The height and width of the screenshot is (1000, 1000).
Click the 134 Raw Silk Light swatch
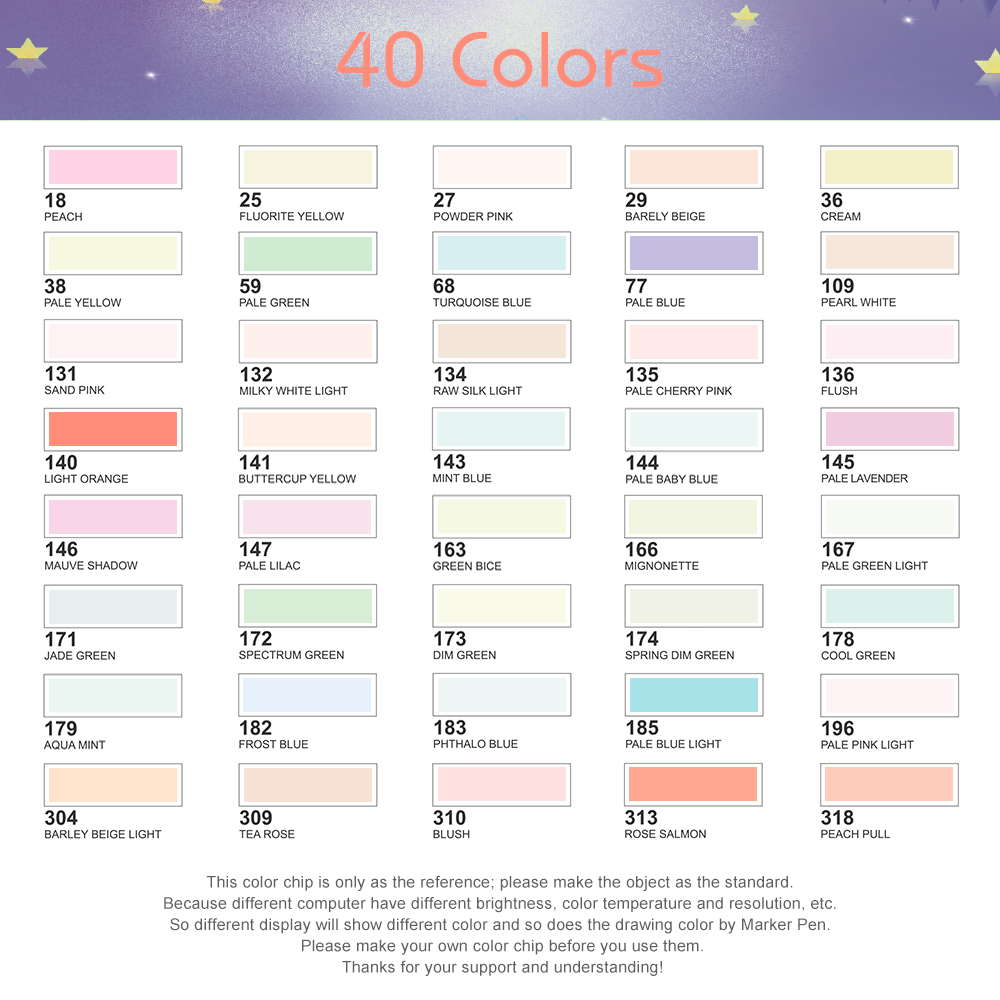tap(502, 341)
